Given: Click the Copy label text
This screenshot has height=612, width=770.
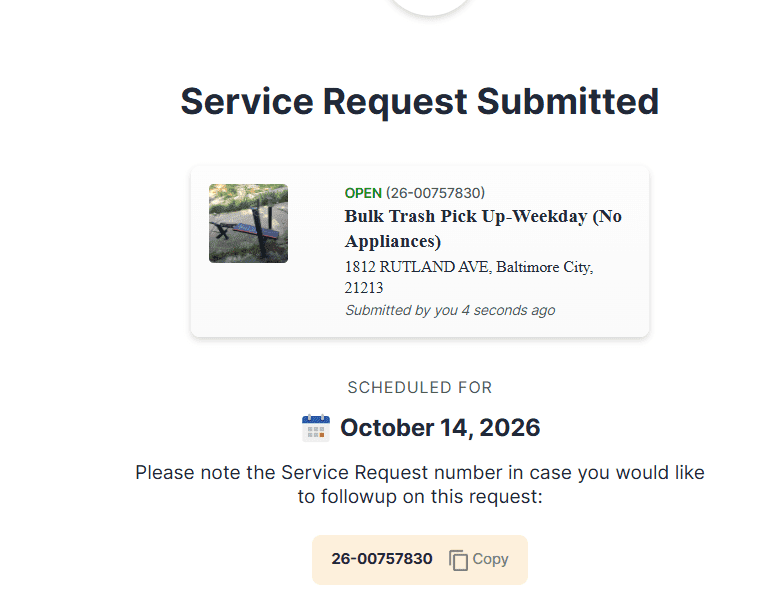Looking at the screenshot, I should point(490,559).
